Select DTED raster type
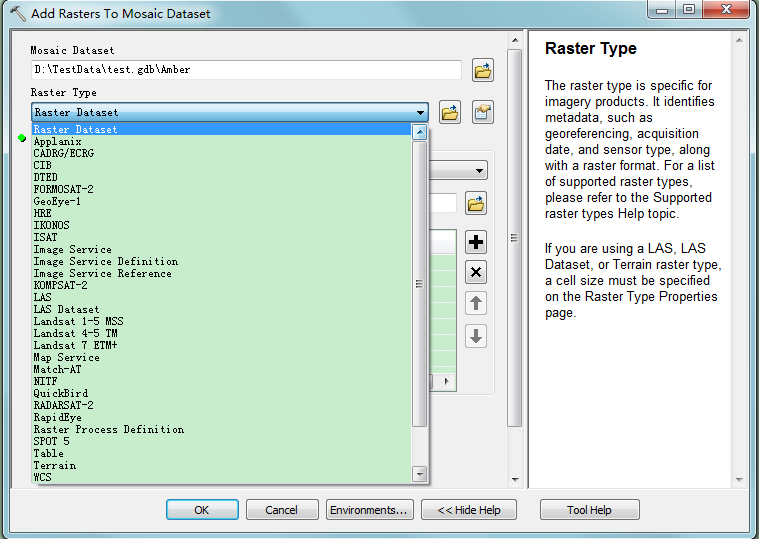The width and height of the screenshot is (759, 539). (222, 177)
